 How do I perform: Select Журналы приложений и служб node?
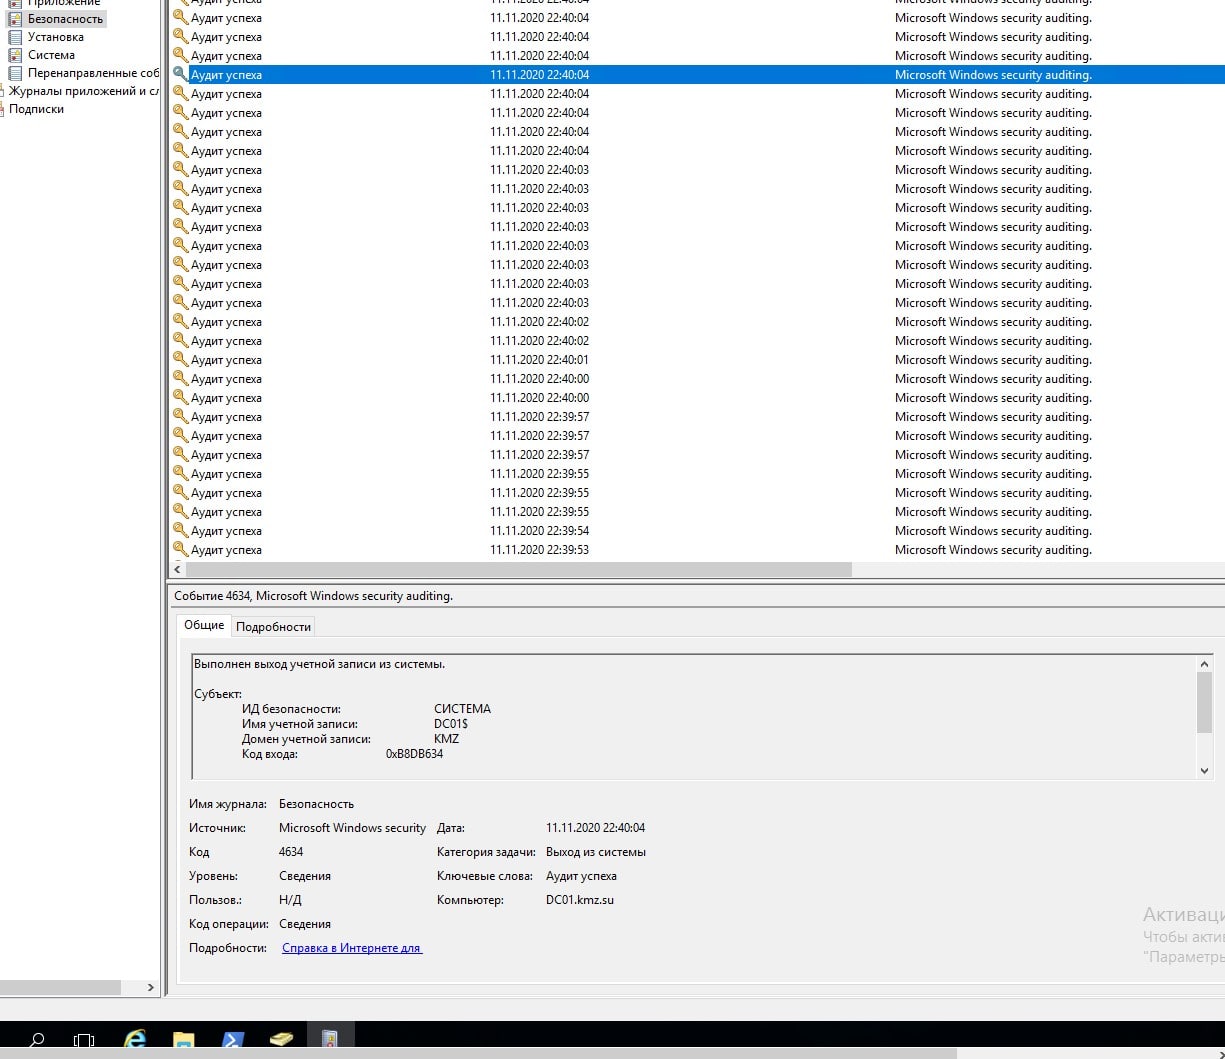(84, 91)
